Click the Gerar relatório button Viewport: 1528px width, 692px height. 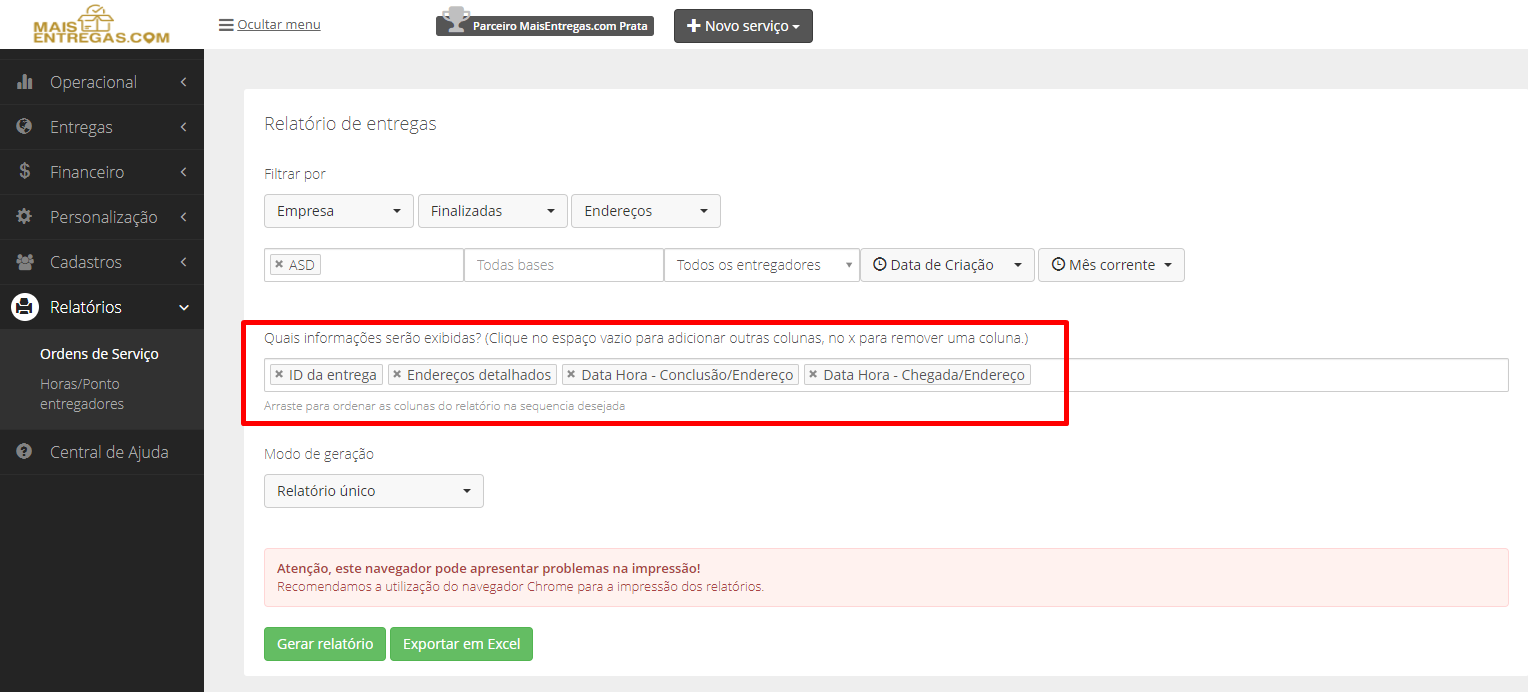(x=325, y=644)
